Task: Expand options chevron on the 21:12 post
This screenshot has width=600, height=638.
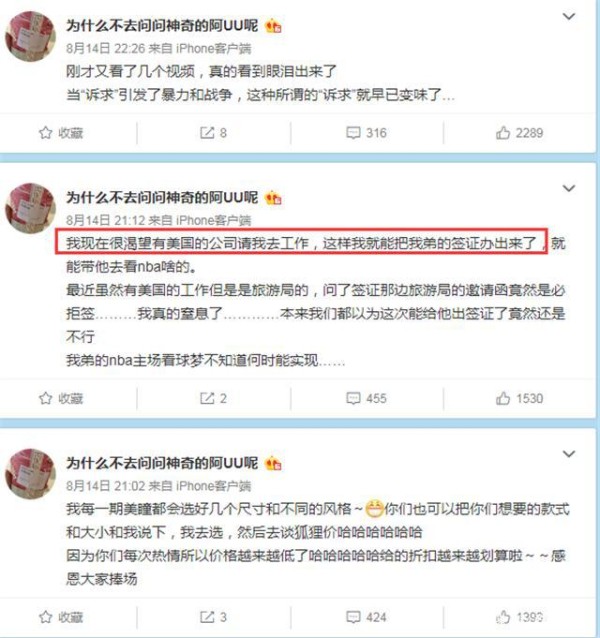Action: pyautogui.click(x=568, y=188)
